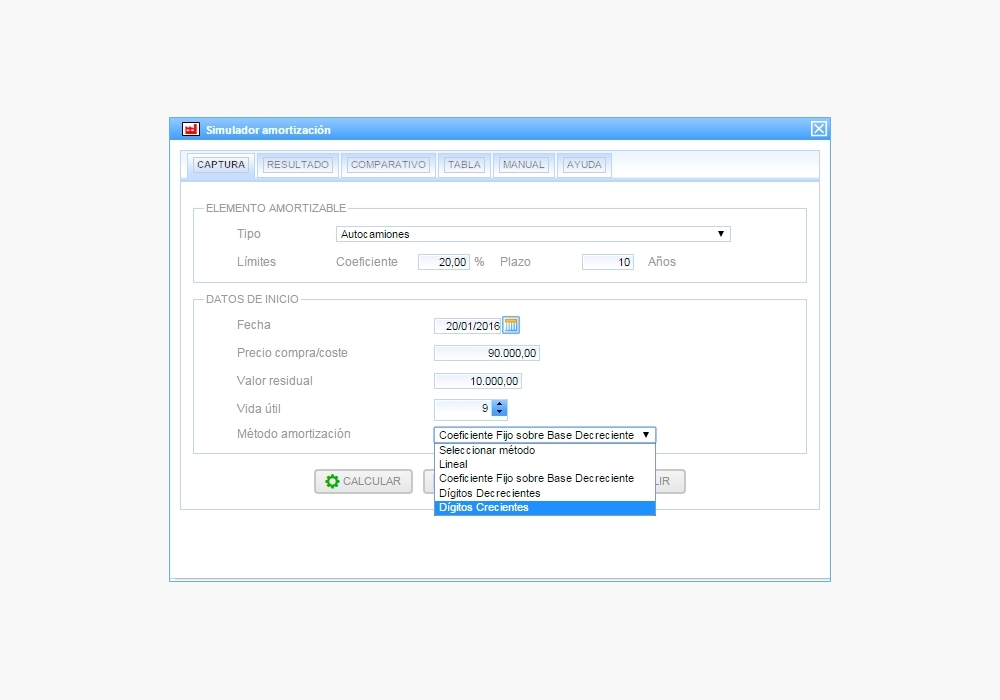
Task: Focus the Valor residual input
Action: (x=478, y=381)
